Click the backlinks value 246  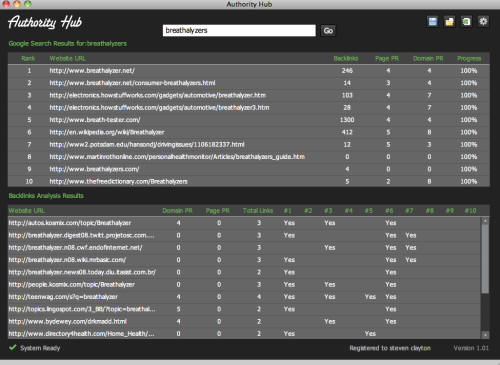click(x=347, y=71)
